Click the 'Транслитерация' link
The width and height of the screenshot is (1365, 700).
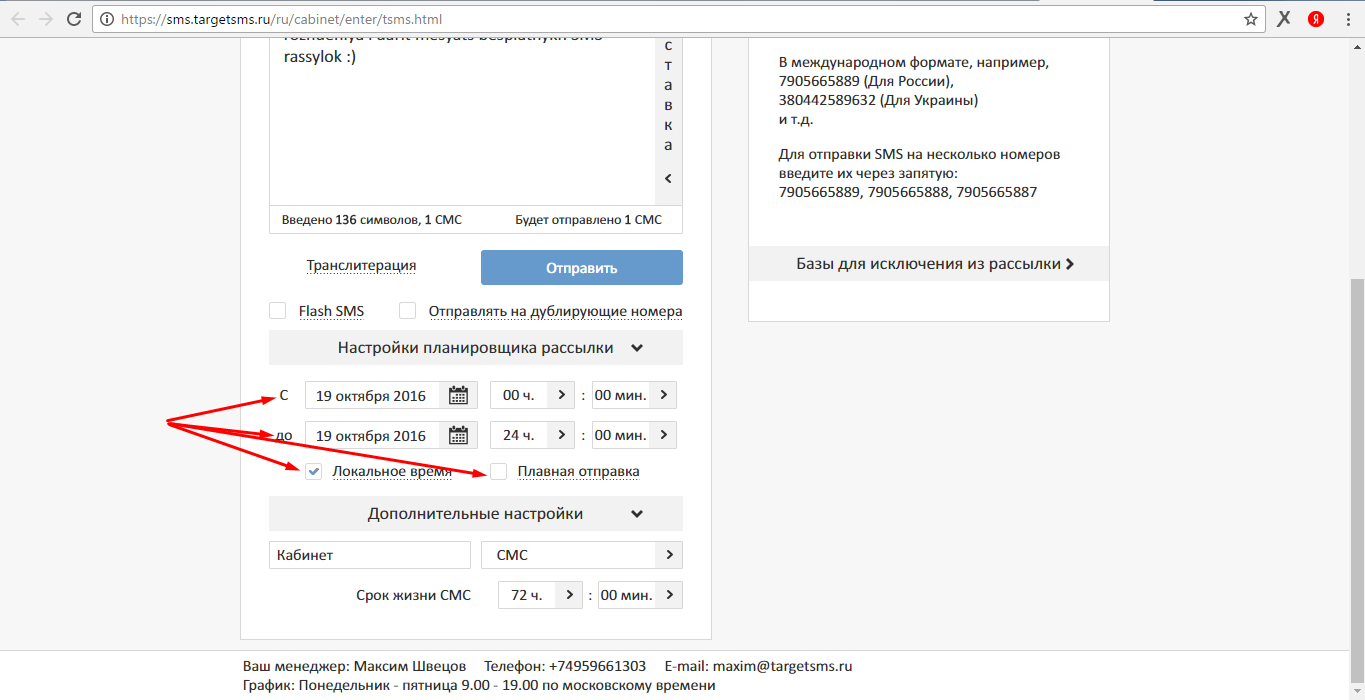[x=361, y=266]
